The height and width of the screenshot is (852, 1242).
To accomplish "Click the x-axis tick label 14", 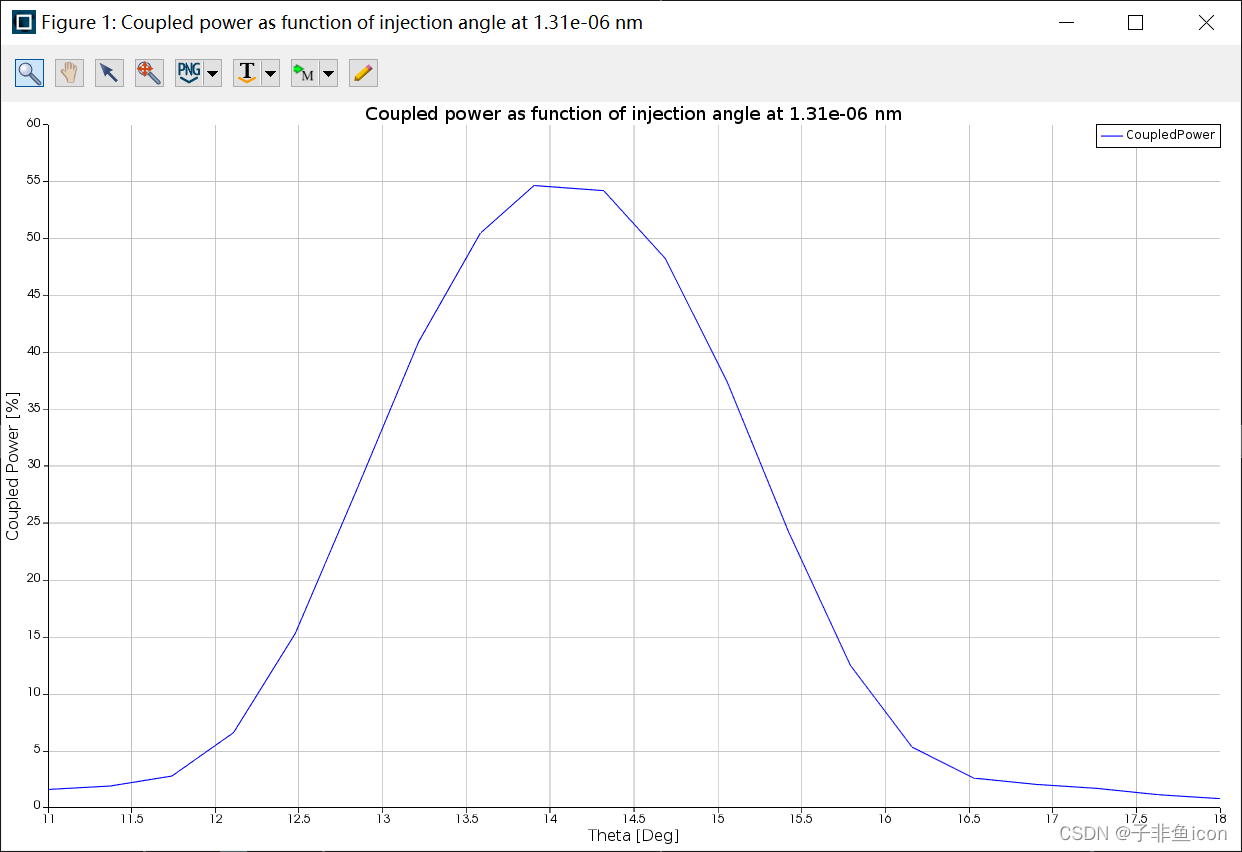I will click(x=550, y=819).
